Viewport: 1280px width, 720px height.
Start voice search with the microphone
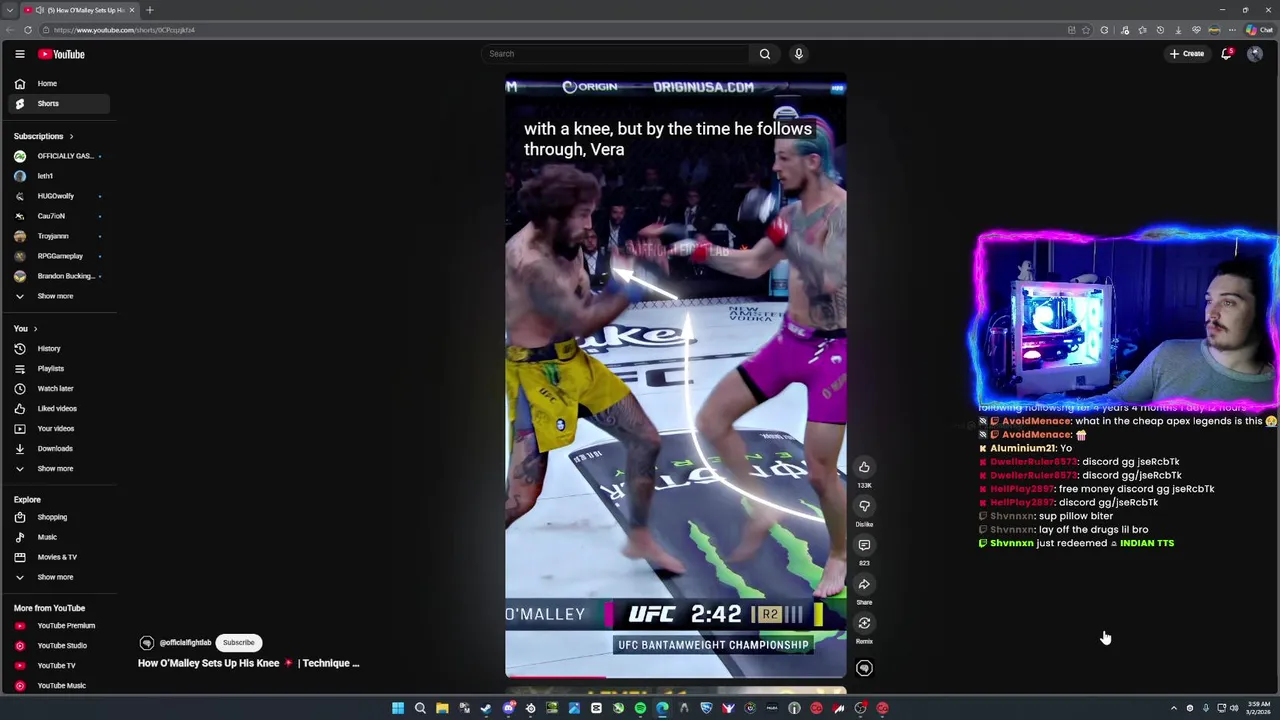pos(798,54)
